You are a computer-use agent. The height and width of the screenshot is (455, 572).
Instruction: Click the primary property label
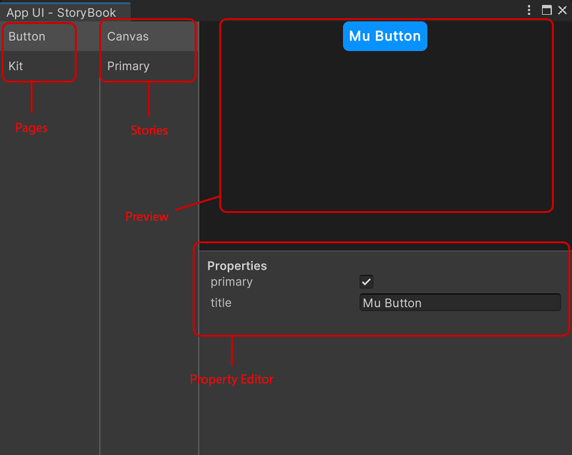232,282
